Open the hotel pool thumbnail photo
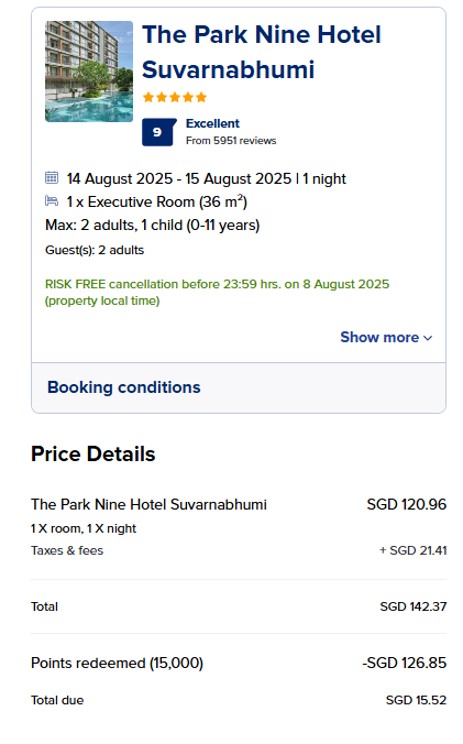 [x=89, y=71]
